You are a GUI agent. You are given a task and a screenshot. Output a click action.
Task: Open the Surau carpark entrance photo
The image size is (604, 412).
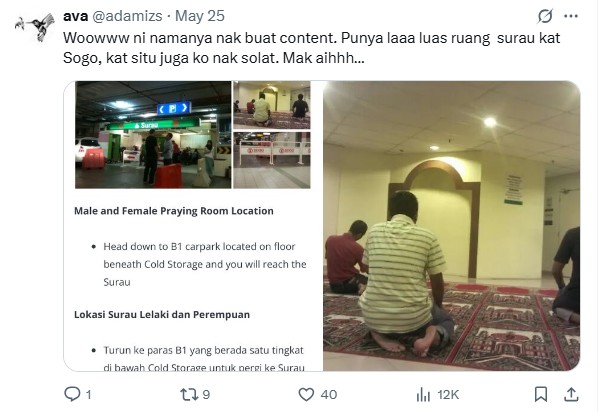click(153, 134)
